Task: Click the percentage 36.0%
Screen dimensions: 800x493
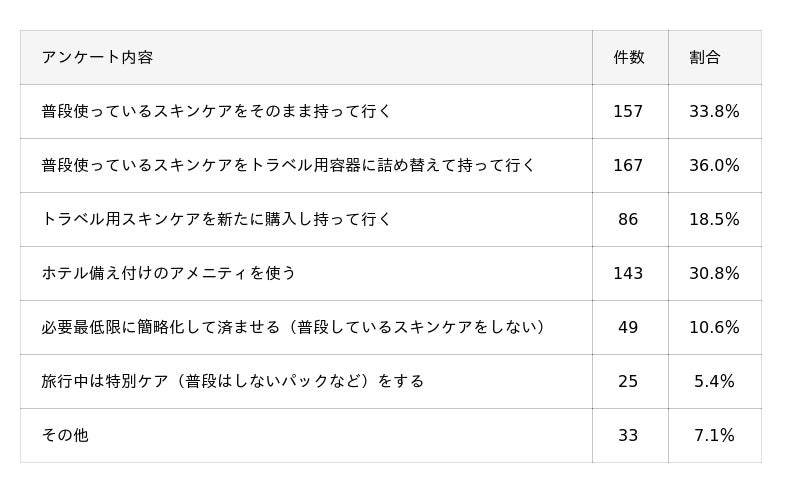Action: 714,166
